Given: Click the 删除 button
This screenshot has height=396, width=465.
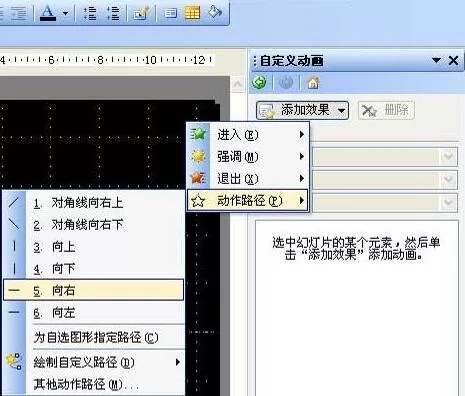Looking at the screenshot, I should click(386, 110).
